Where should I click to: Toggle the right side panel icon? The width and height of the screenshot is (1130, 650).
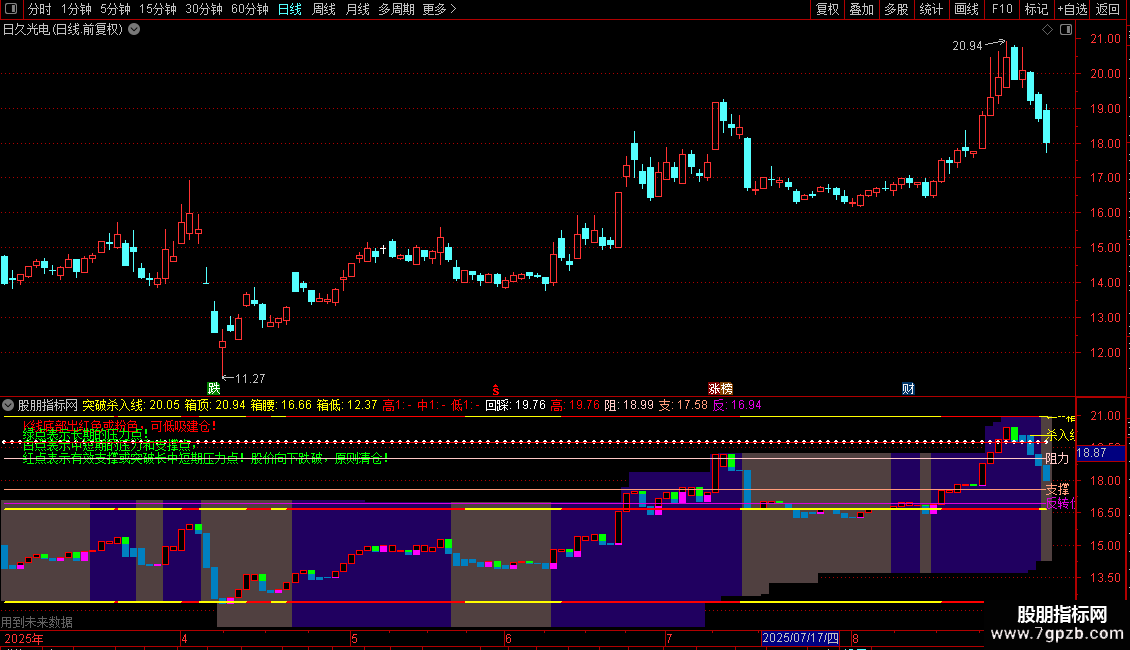point(1066,30)
